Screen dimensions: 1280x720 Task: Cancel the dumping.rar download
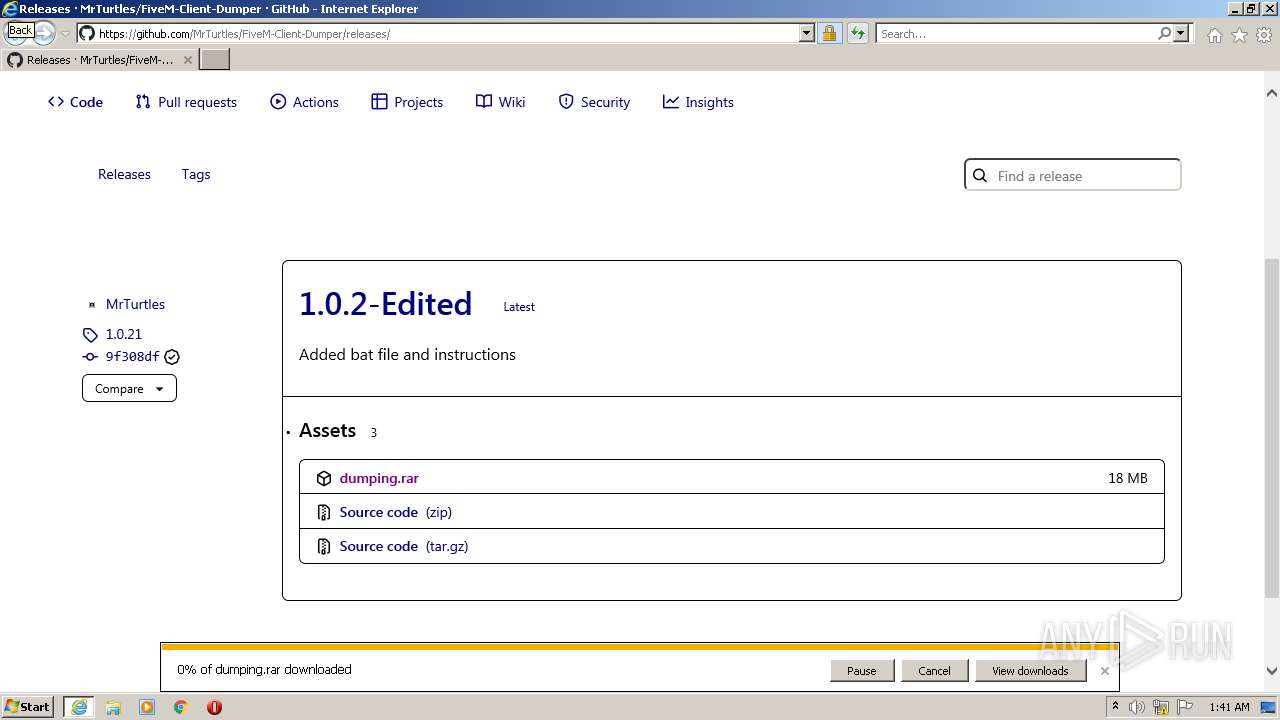point(934,671)
